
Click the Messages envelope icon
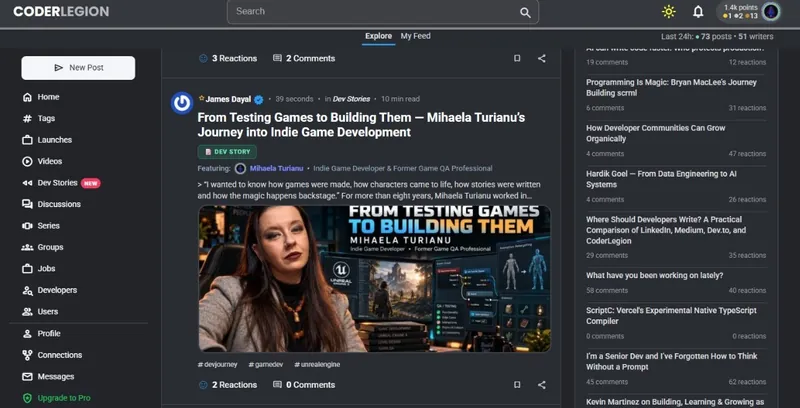click(x=27, y=376)
